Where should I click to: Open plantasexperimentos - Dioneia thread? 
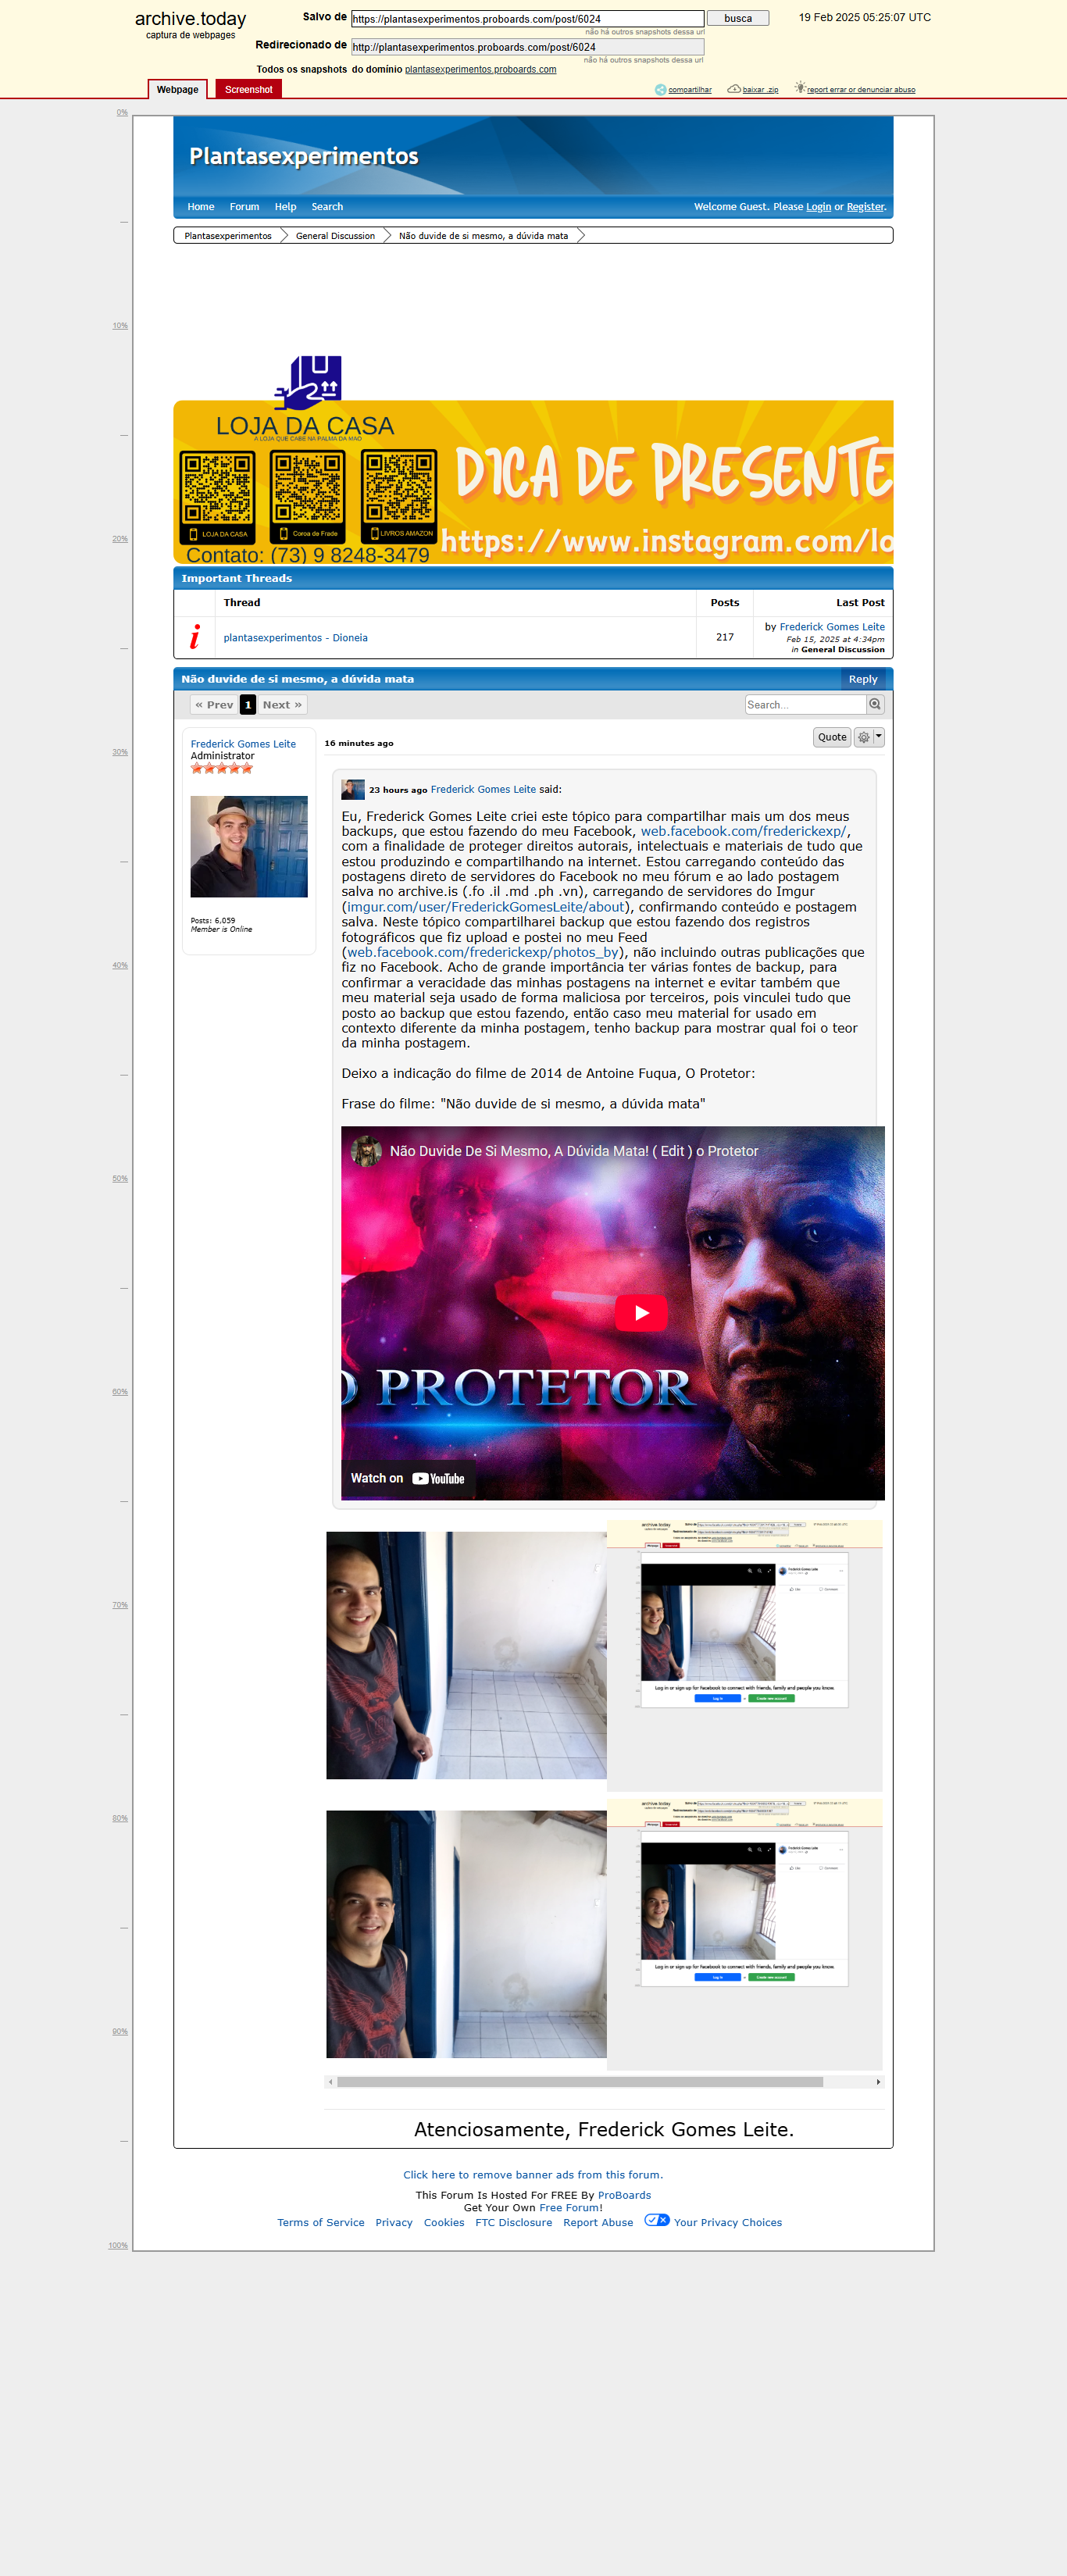[296, 638]
